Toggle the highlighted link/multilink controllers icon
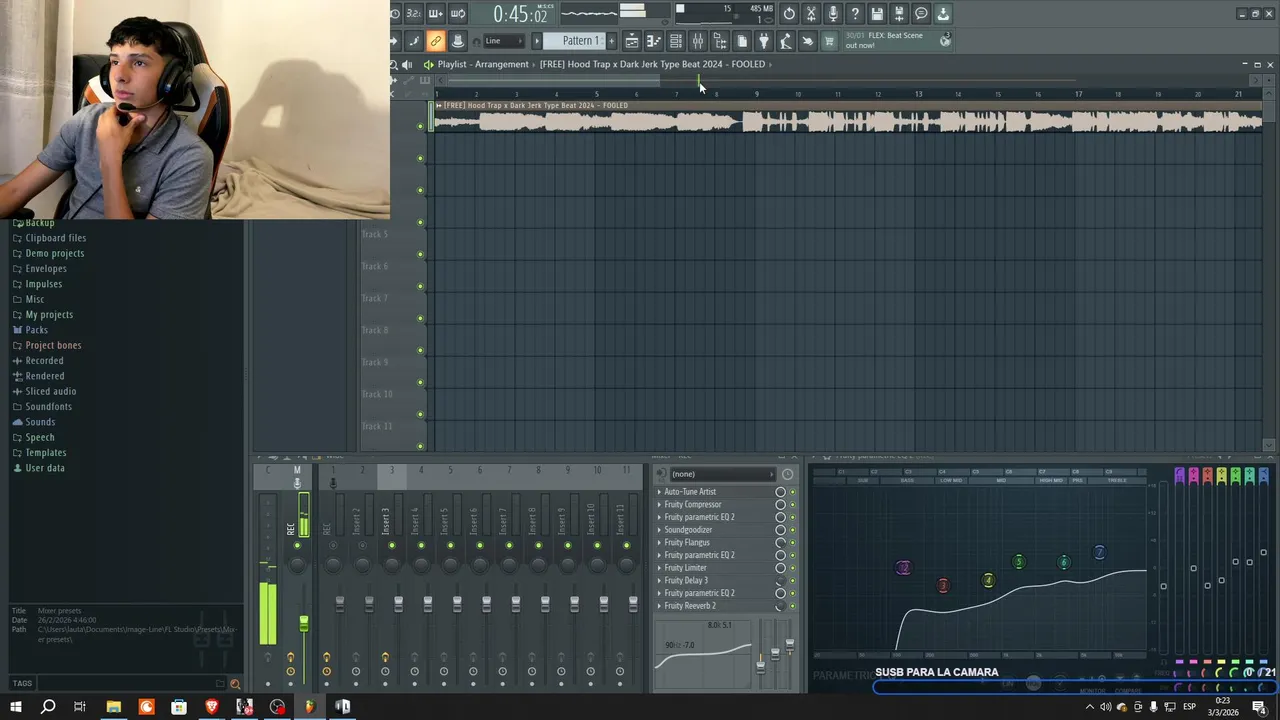The height and width of the screenshot is (720, 1280). pos(436,41)
